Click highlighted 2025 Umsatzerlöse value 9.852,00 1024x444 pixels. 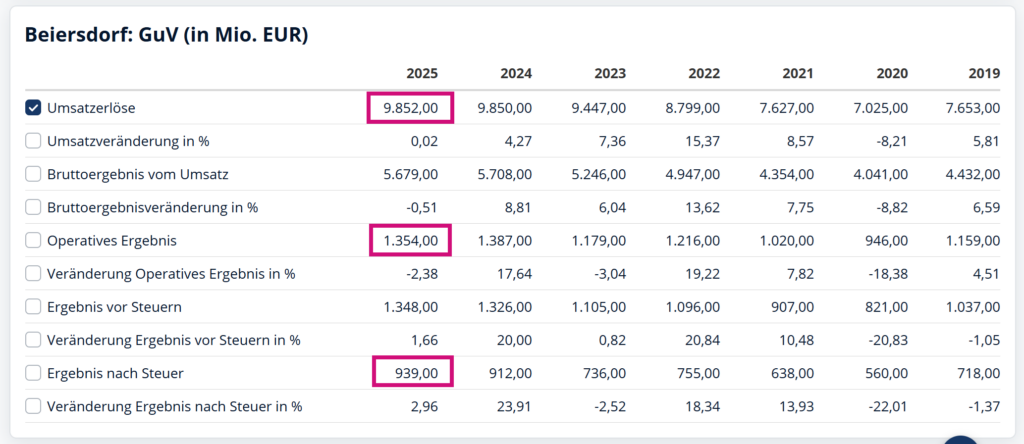[411, 108]
